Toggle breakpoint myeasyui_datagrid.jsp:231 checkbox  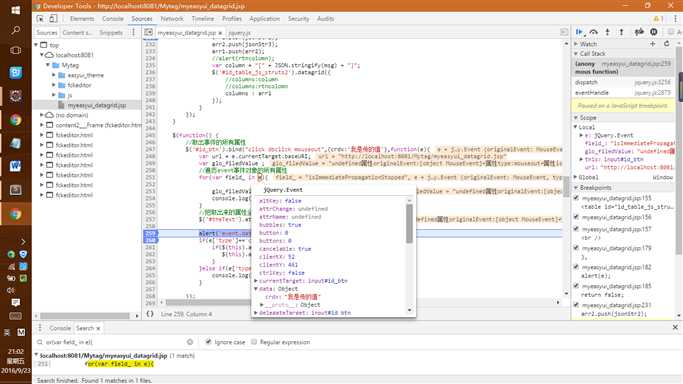tap(577, 305)
